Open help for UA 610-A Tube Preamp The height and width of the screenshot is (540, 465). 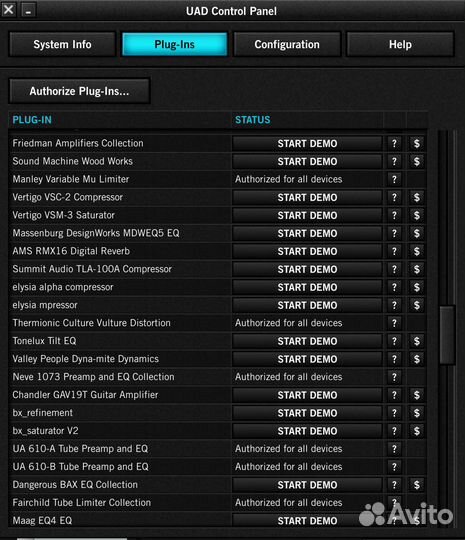394,449
